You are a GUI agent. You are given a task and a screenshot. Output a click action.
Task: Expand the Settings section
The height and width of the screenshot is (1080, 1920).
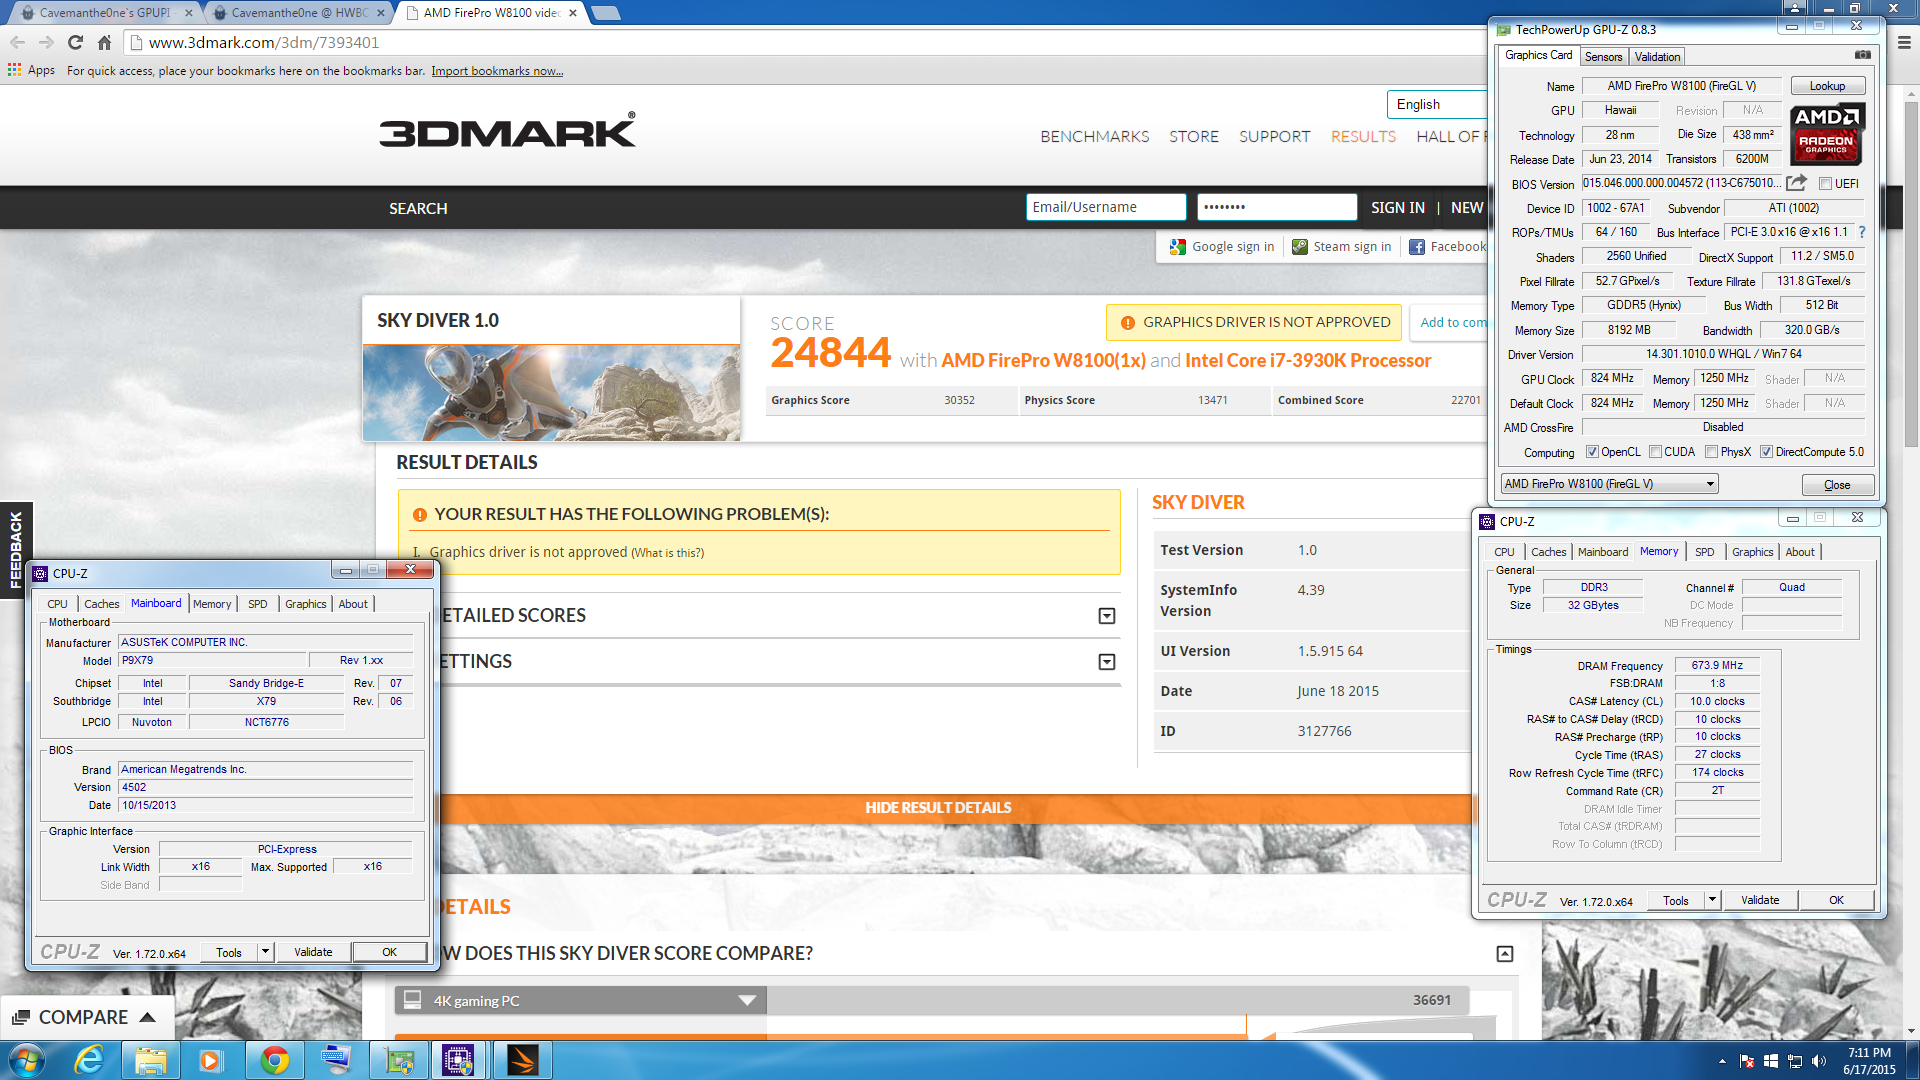coord(1106,662)
